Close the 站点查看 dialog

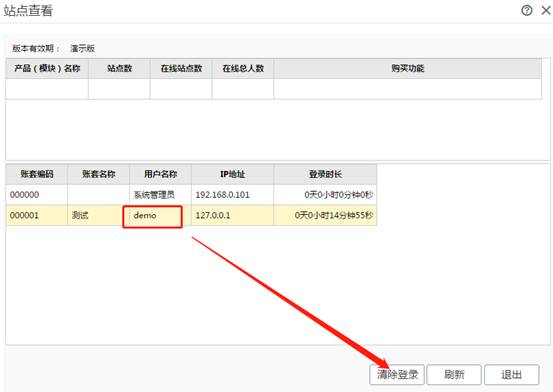[546, 10]
